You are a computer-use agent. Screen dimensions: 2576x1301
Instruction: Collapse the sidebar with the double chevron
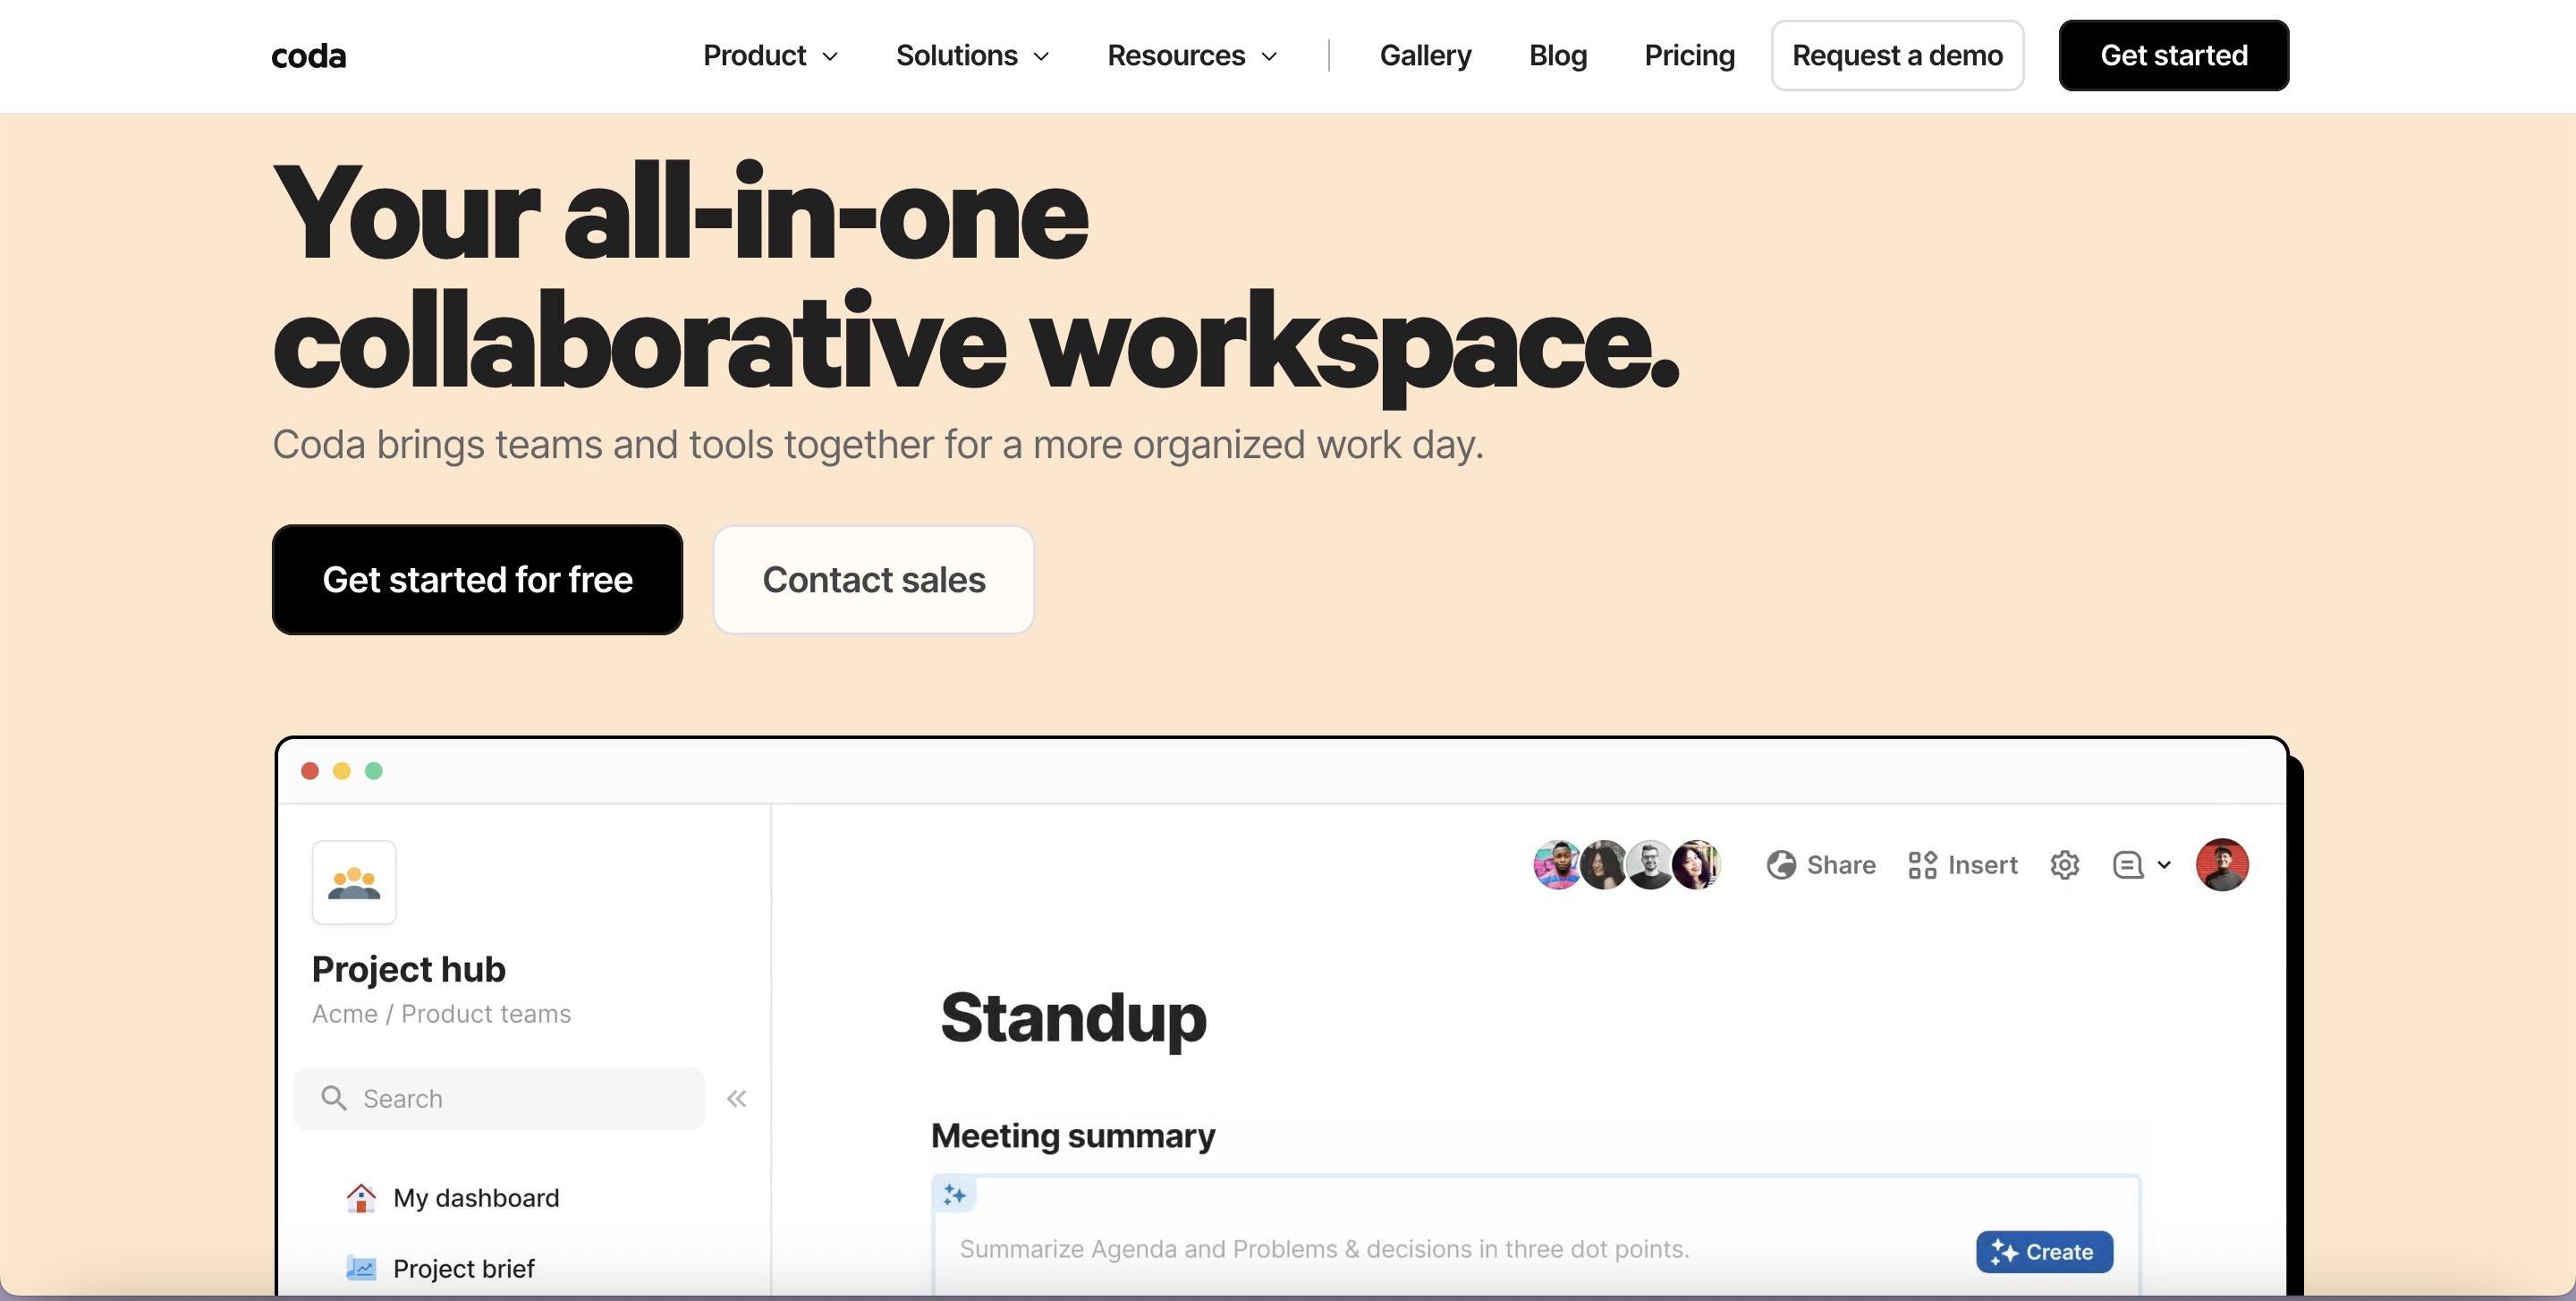pos(737,1099)
